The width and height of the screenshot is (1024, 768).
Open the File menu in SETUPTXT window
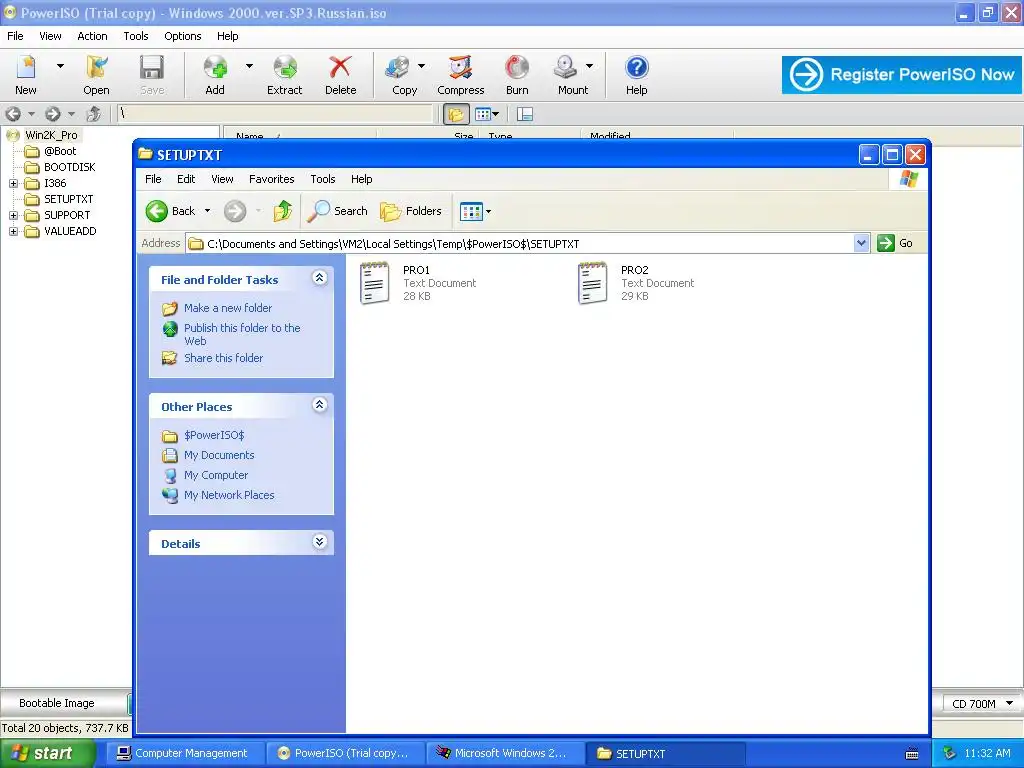(153, 179)
